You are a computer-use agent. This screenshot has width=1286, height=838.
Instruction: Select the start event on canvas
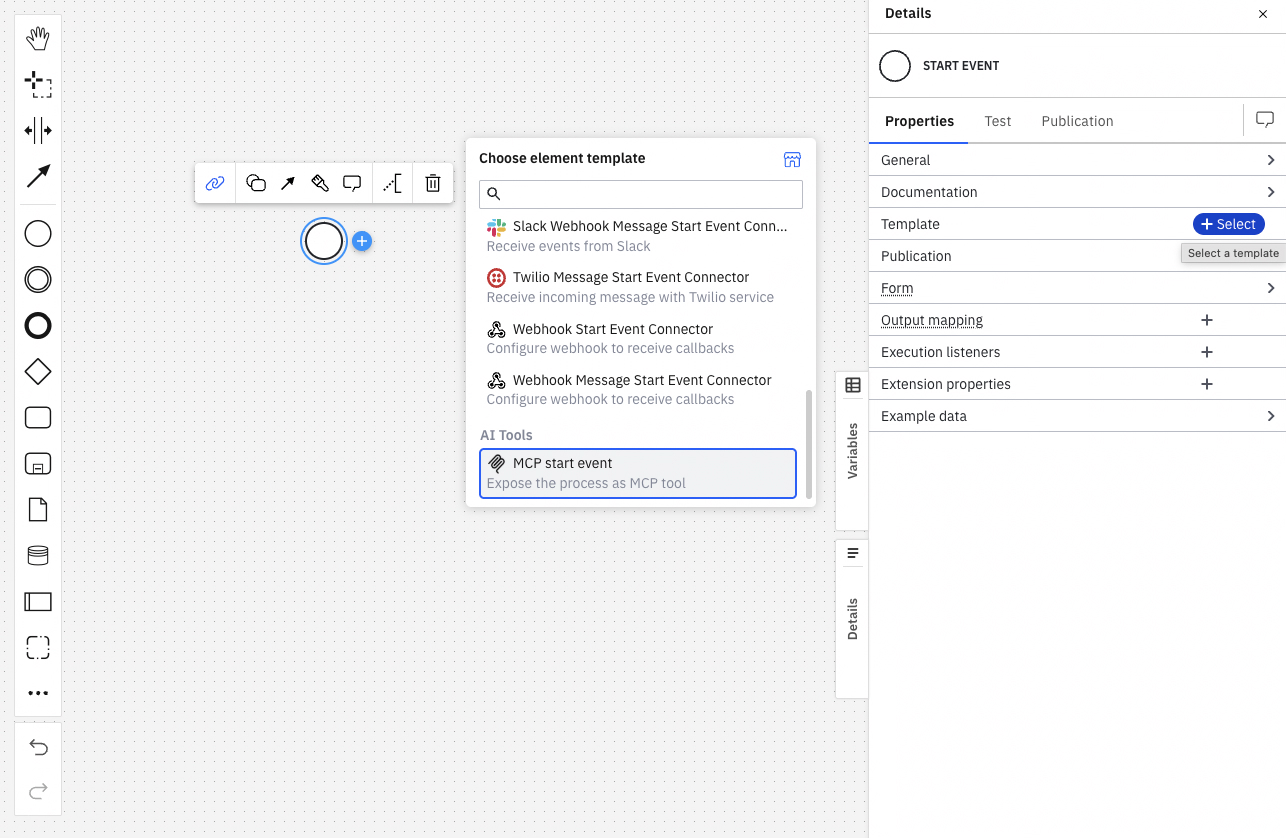click(324, 241)
